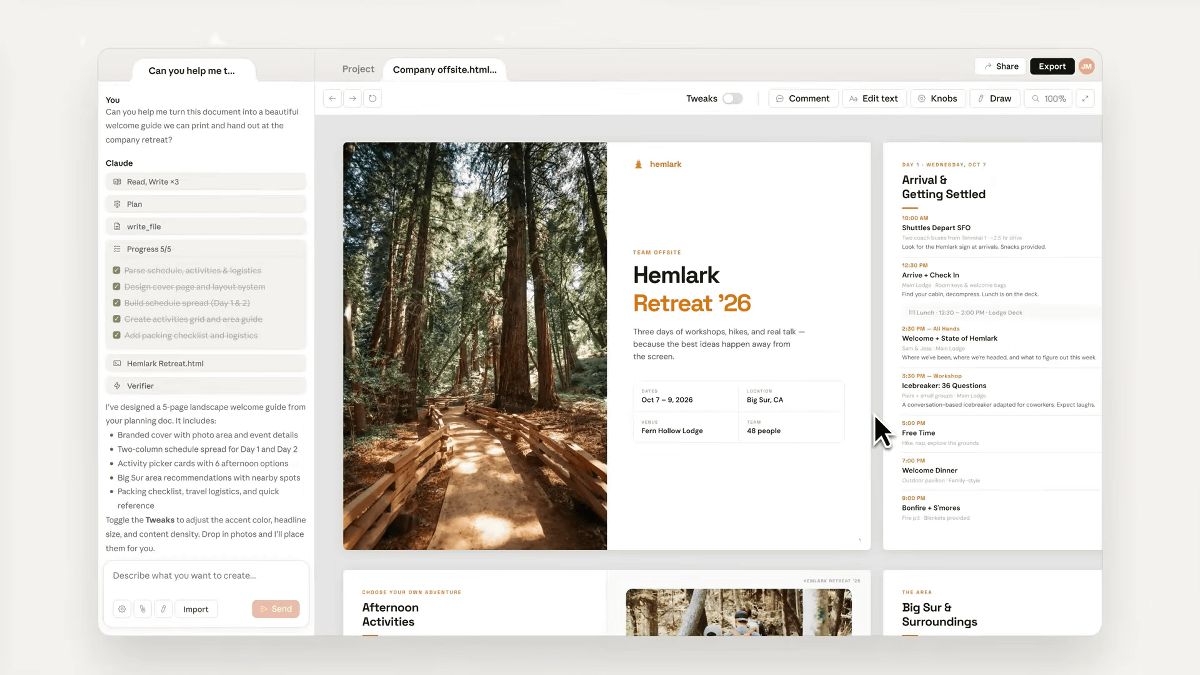The height and width of the screenshot is (675, 1200).
Task: Click the forward arrow navigation icon
Action: pos(353,98)
